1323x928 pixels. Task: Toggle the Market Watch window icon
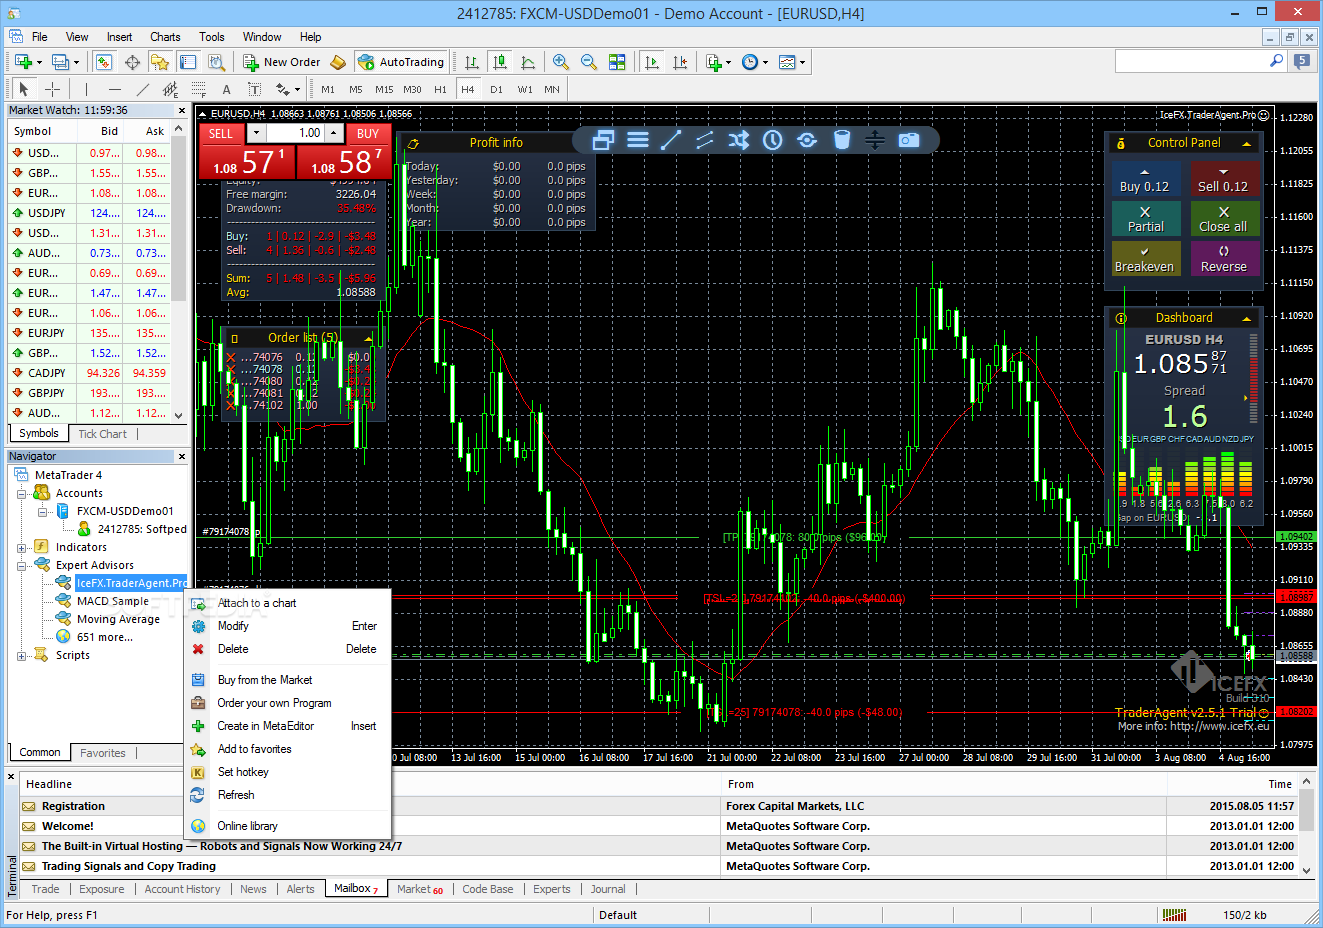pyautogui.click(x=104, y=62)
